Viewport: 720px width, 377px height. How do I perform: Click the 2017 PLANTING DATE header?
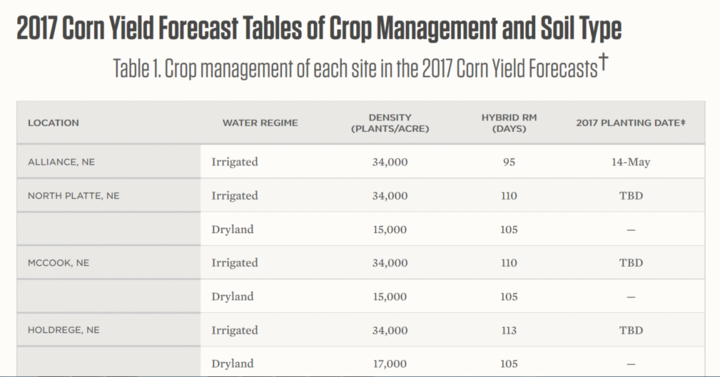pos(630,123)
